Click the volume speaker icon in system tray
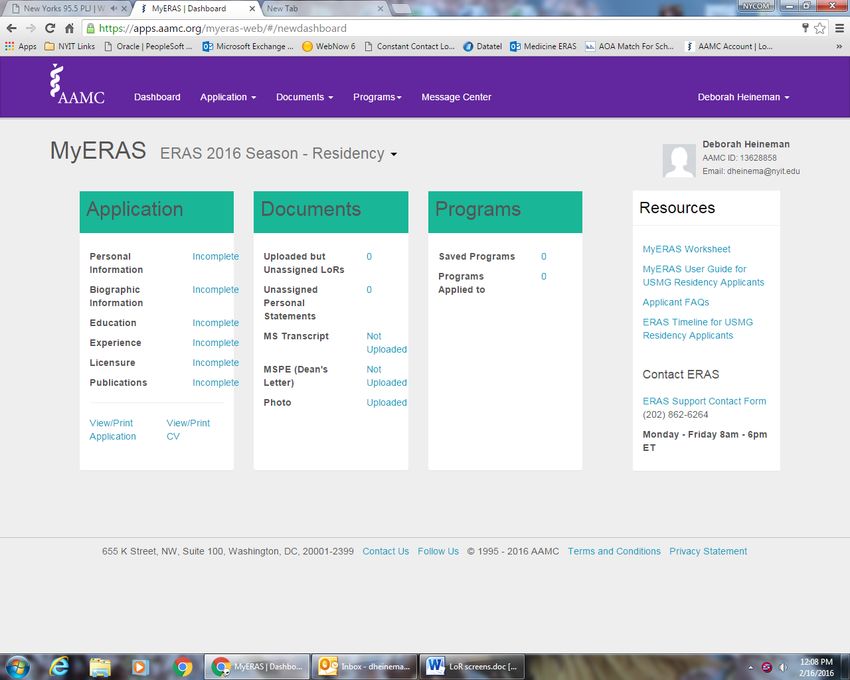Screen dimensions: 850x680 tap(783, 667)
